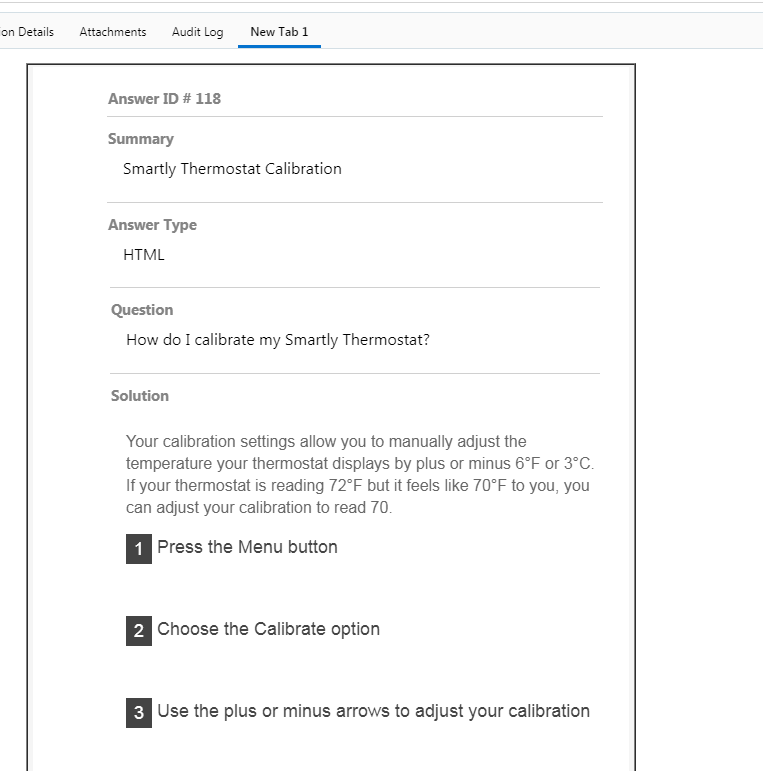
Task: Switch to the Attachments tab
Action: (x=112, y=32)
